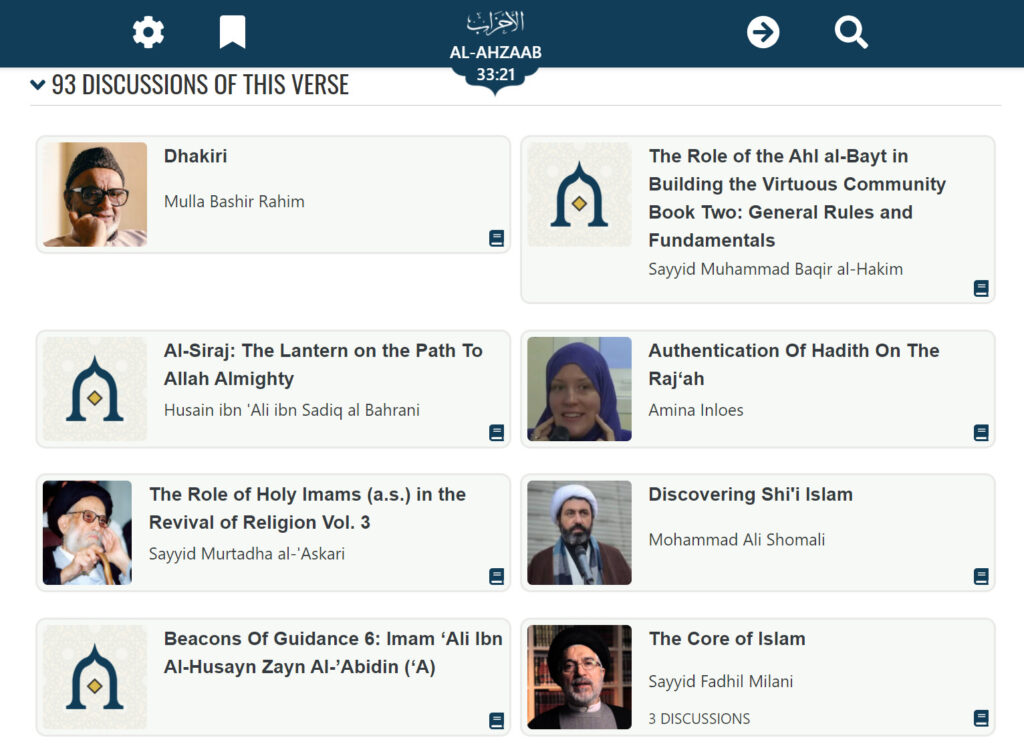Expand 3 Discussions under The Core of Islam
The image size is (1024, 752).
699,718
